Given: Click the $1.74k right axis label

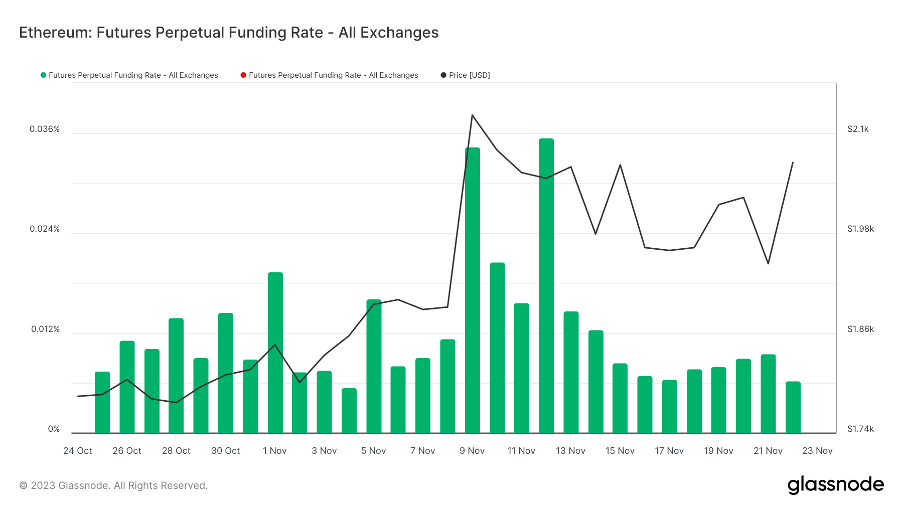Looking at the screenshot, I should (x=861, y=430).
